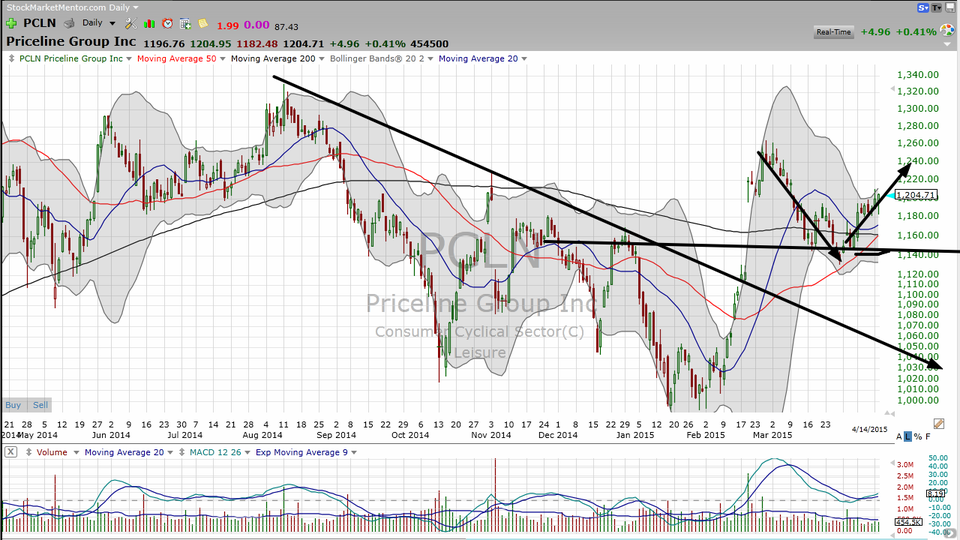The height and width of the screenshot is (540, 960).
Task: Open the T dropdown icon
Action: [937, 8]
